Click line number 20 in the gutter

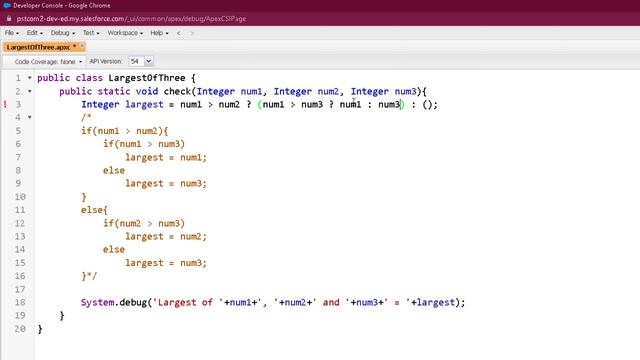pyautogui.click(x=20, y=329)
